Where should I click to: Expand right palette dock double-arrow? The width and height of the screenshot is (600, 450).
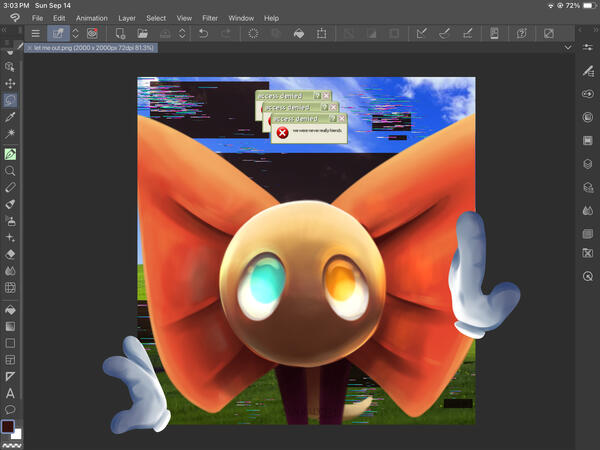pos(596,29)
